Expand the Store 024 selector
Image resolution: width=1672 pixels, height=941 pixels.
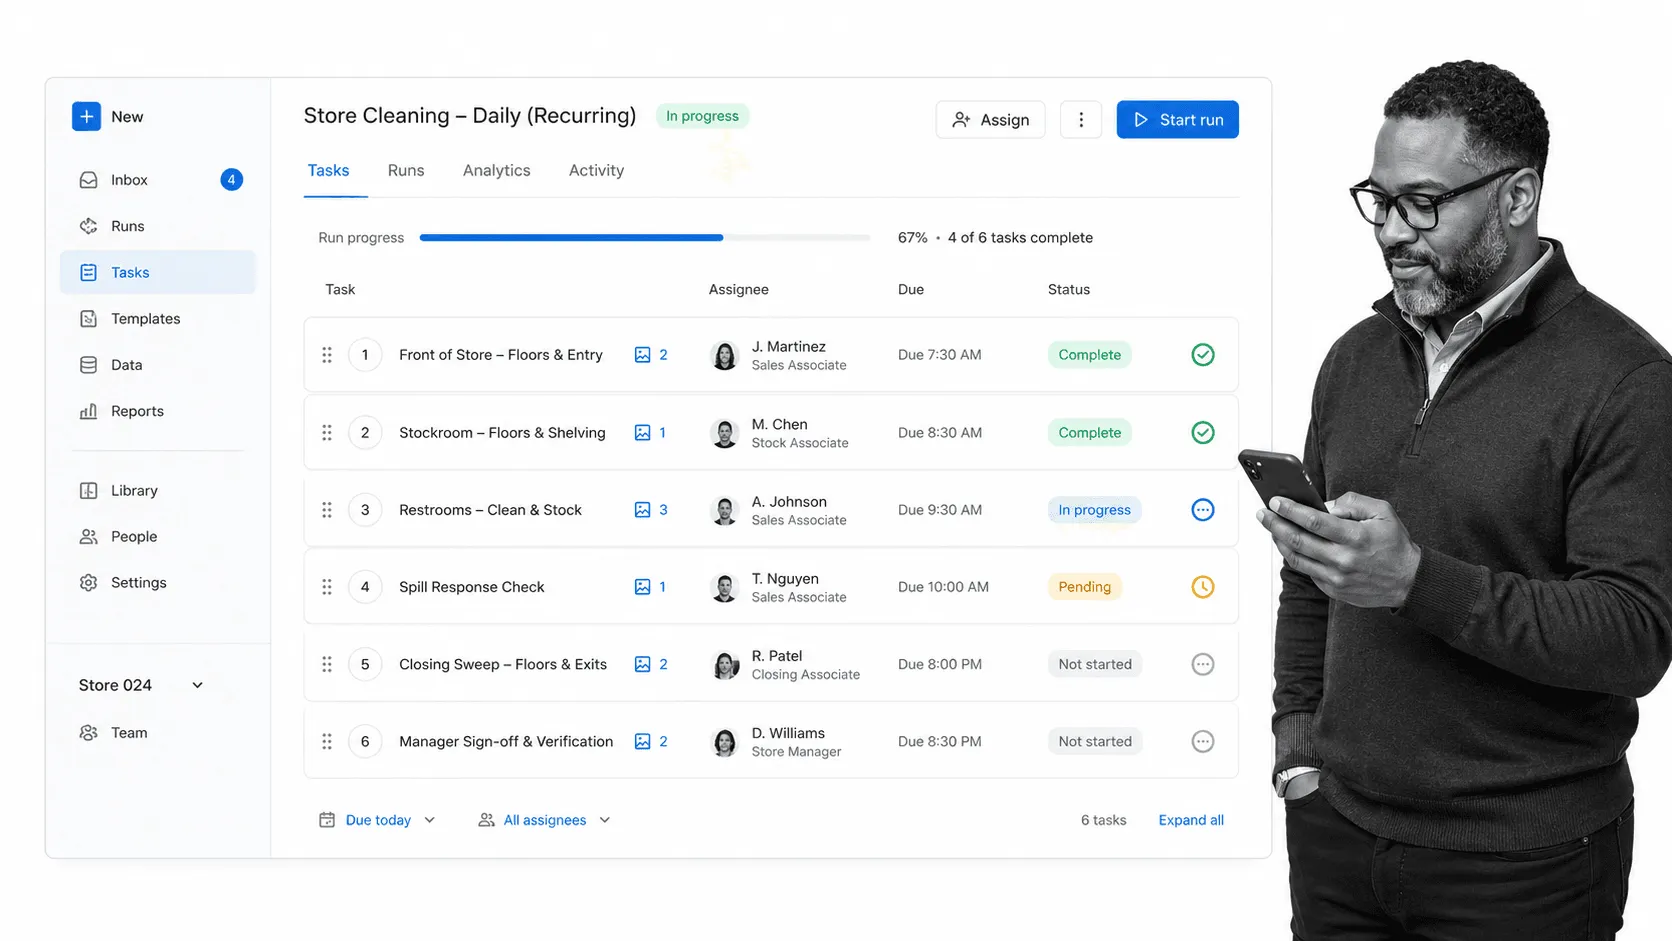point(141,685)
